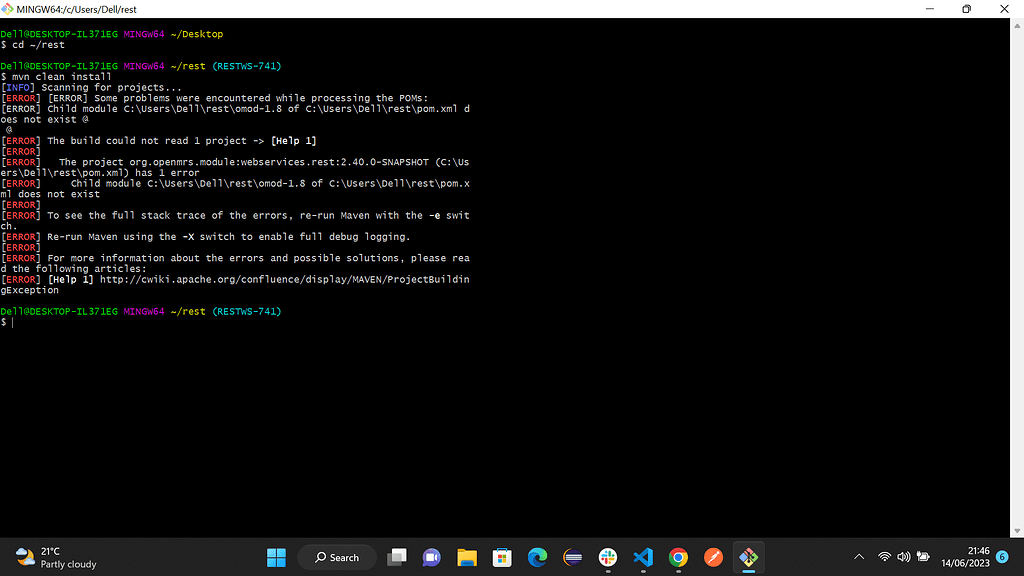Screen dimensions: 1024x576
Task: Open the Windows Start menu
Action: click(277, 557)
